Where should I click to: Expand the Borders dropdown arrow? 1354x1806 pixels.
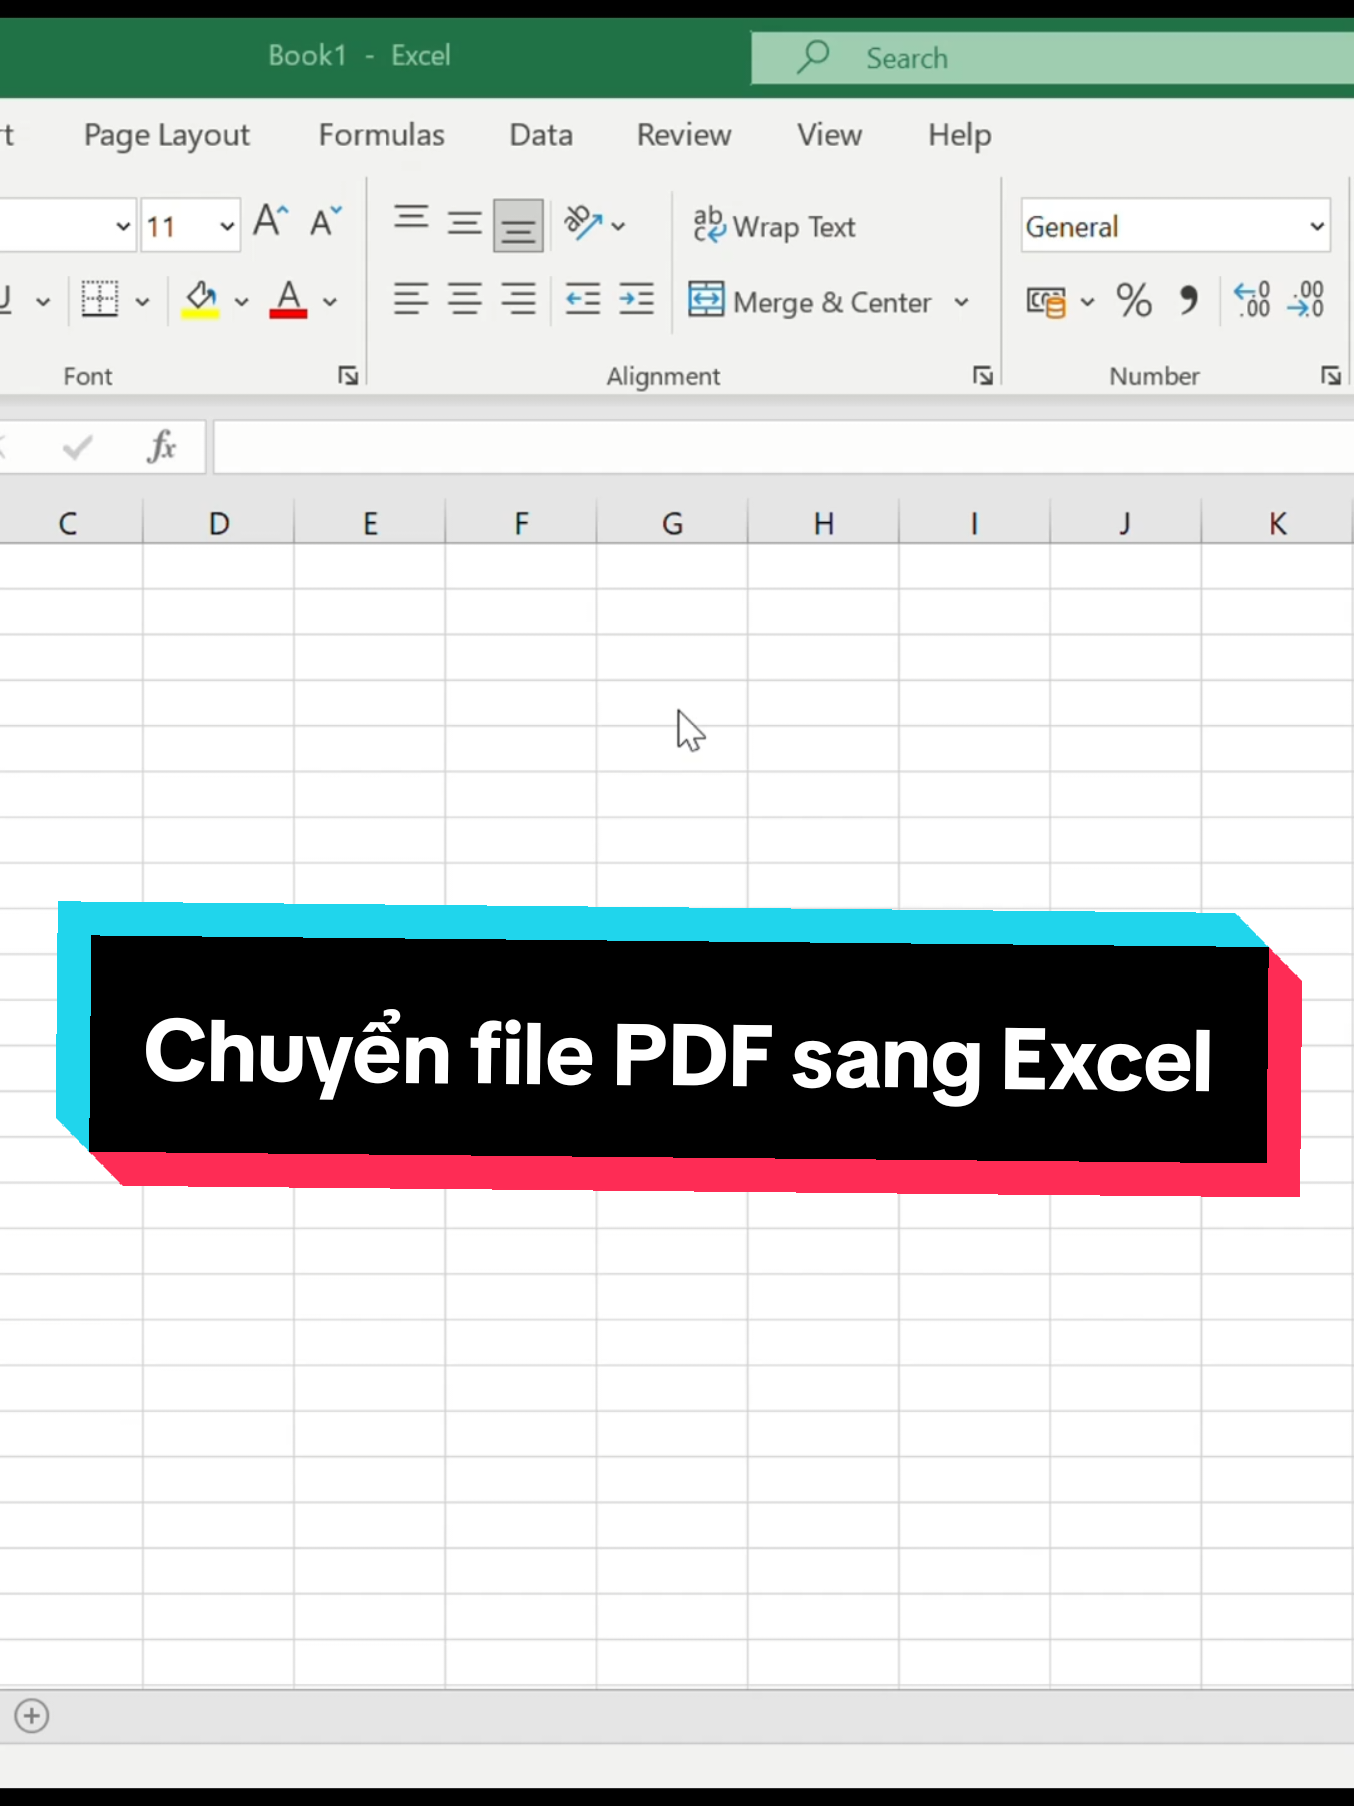point(142,301)
